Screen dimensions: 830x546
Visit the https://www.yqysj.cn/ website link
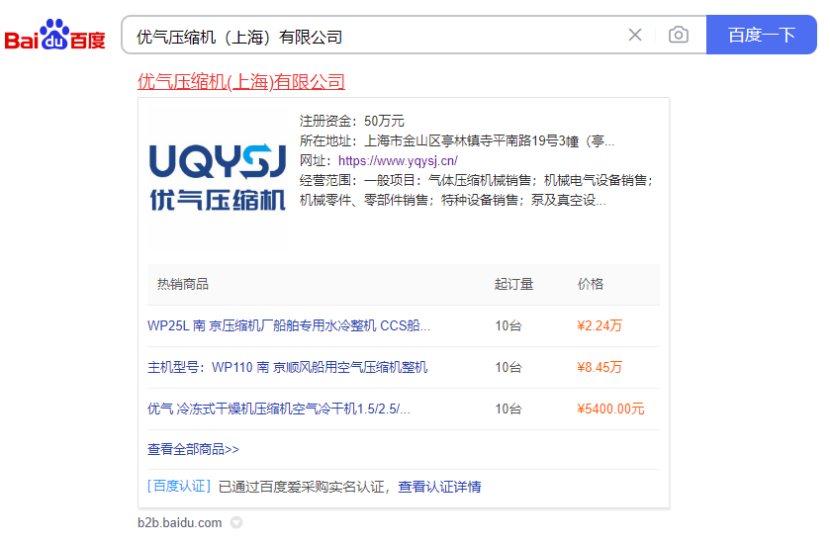pyautogui.click(x=398, y=160)
